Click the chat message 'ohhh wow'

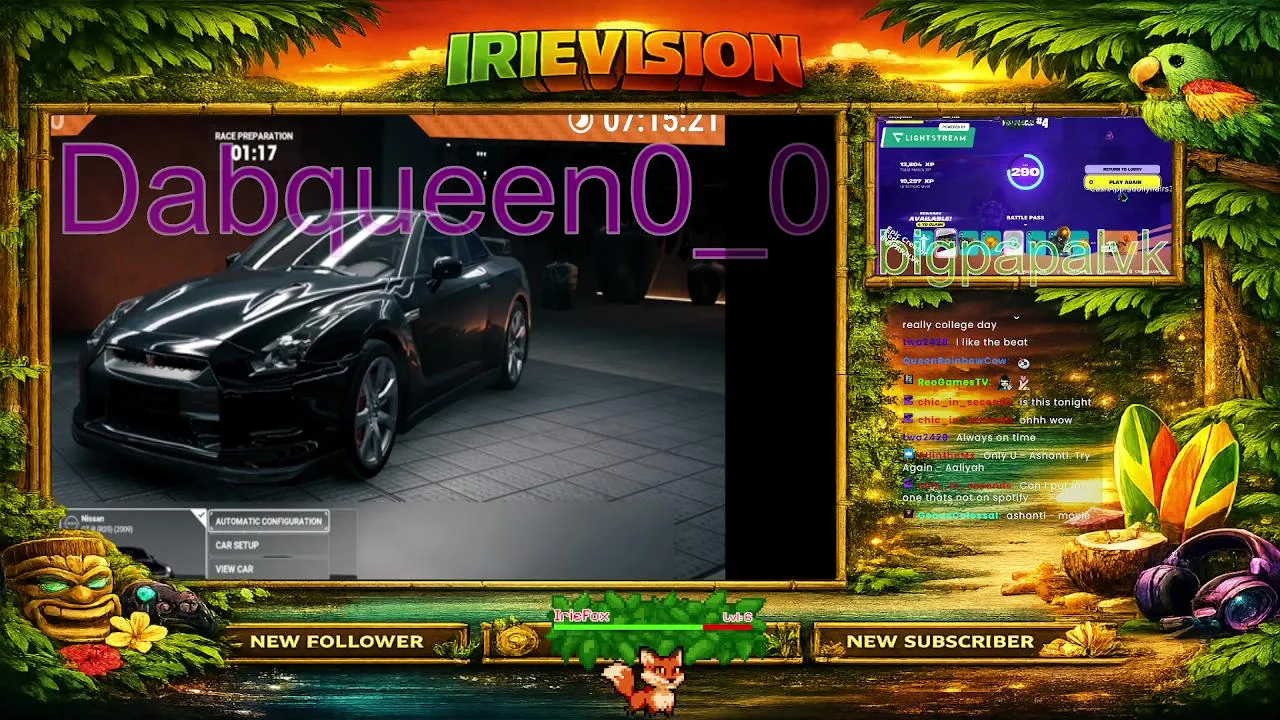click(x=1046, y=420)
